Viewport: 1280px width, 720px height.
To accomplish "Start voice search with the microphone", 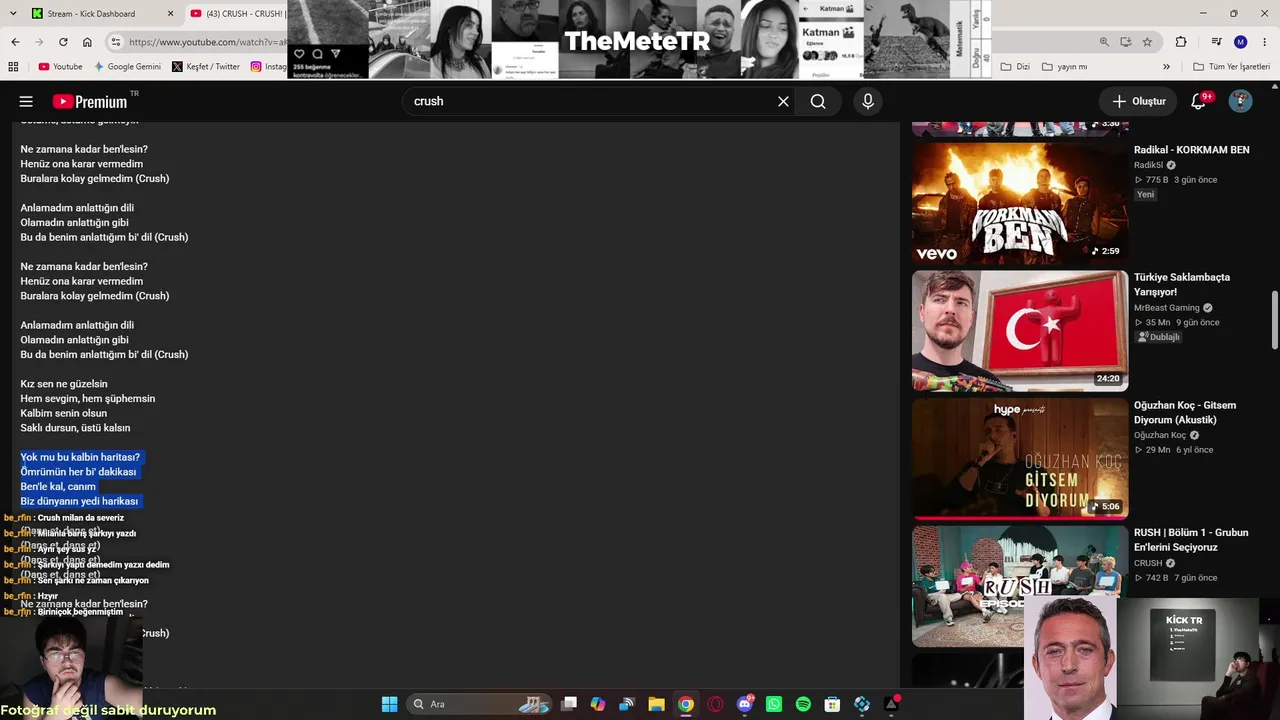I will (x=868, y=101).
